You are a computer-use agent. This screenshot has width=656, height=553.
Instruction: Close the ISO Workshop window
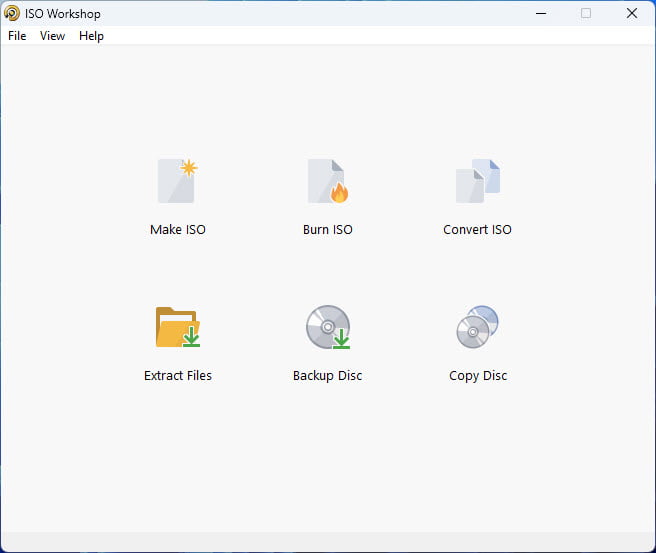632,13
